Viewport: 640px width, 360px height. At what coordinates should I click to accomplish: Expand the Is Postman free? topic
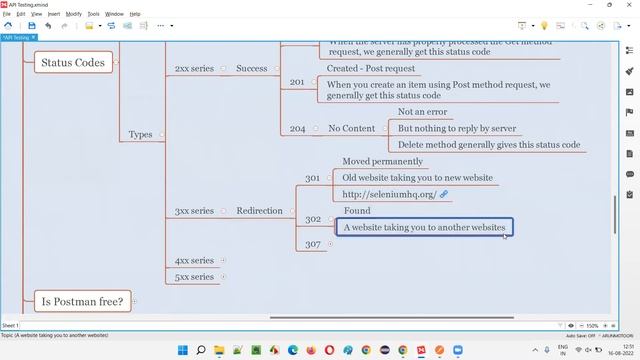[134, 301]
